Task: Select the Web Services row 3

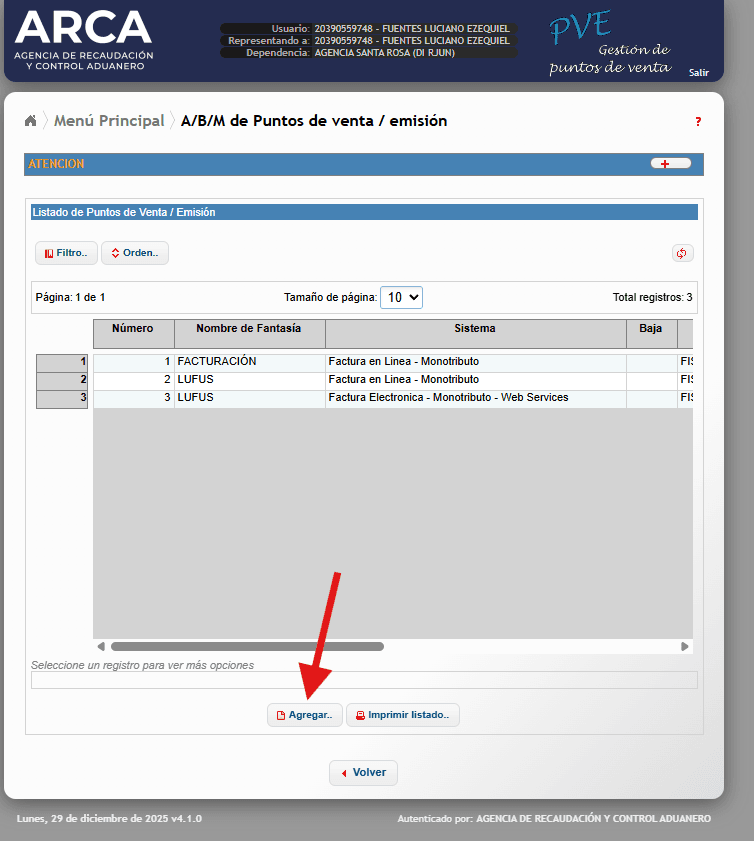Action: [x=448, y=398]
